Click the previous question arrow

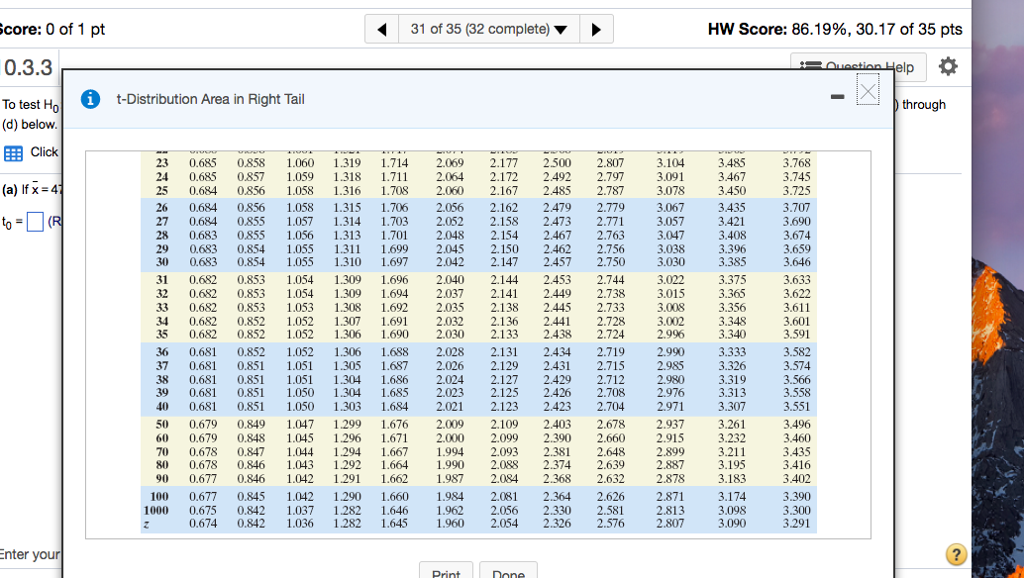[381, 28]
